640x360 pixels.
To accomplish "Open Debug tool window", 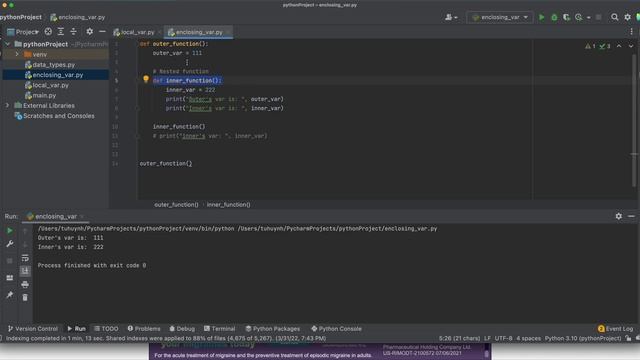I will coord(182,329).
